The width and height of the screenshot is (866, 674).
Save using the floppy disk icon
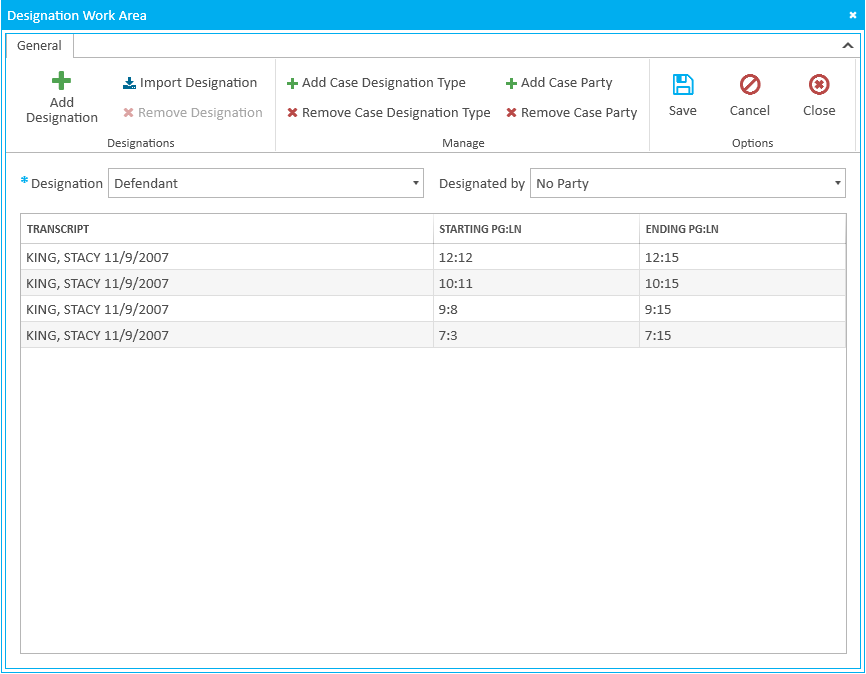pyautogui.click(x=683, y=85)
